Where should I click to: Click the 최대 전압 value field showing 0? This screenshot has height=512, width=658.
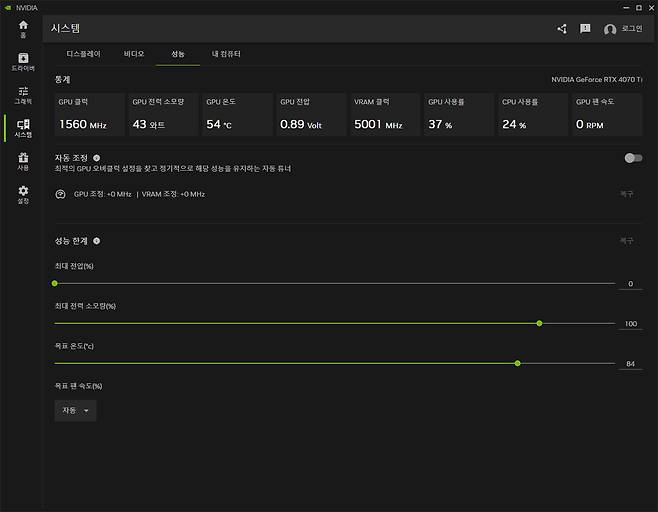630,284
